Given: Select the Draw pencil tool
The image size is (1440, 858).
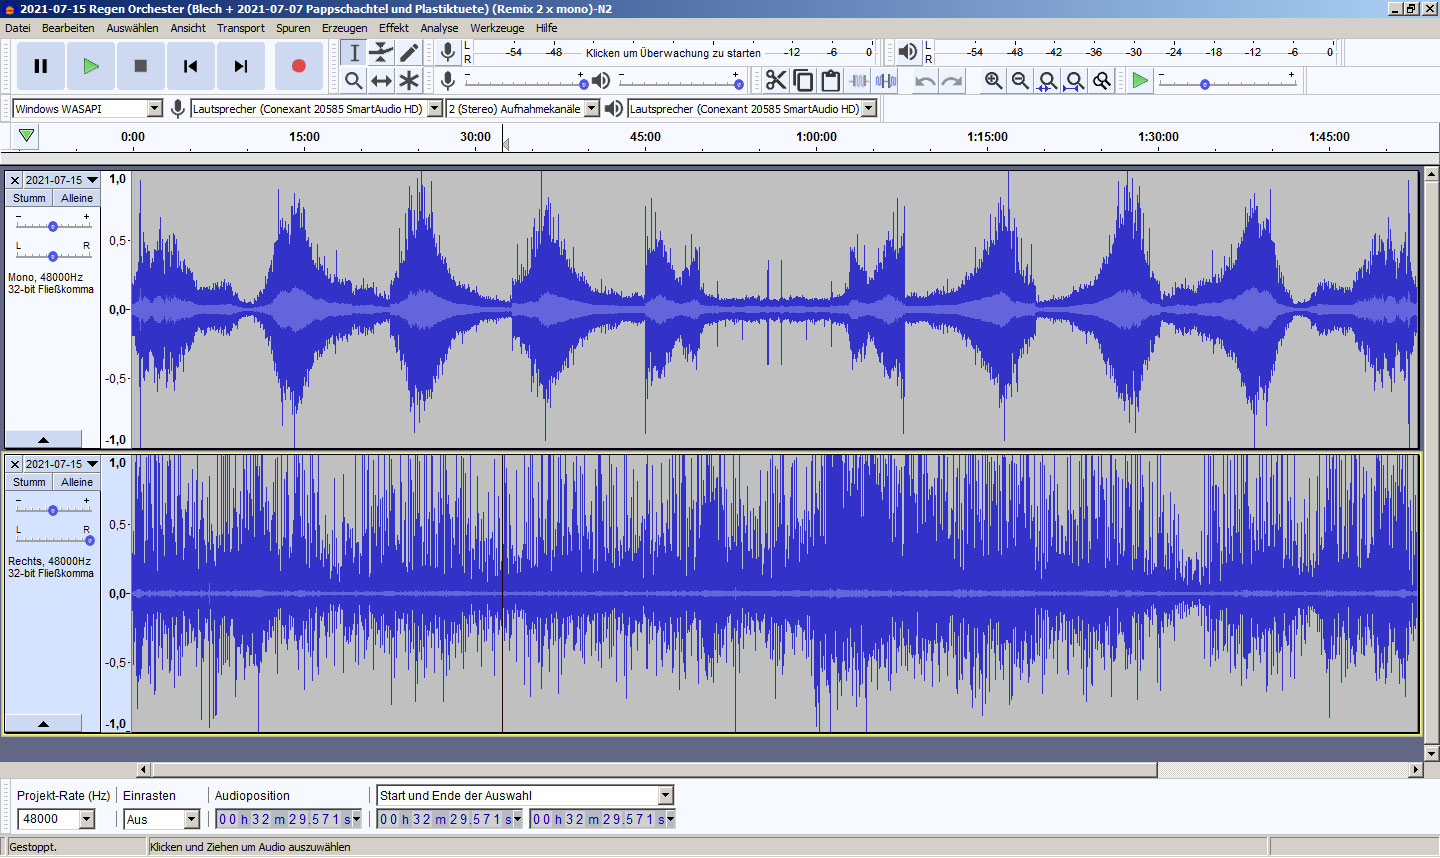Looking at the screenshot, I should tap(409, 53).
